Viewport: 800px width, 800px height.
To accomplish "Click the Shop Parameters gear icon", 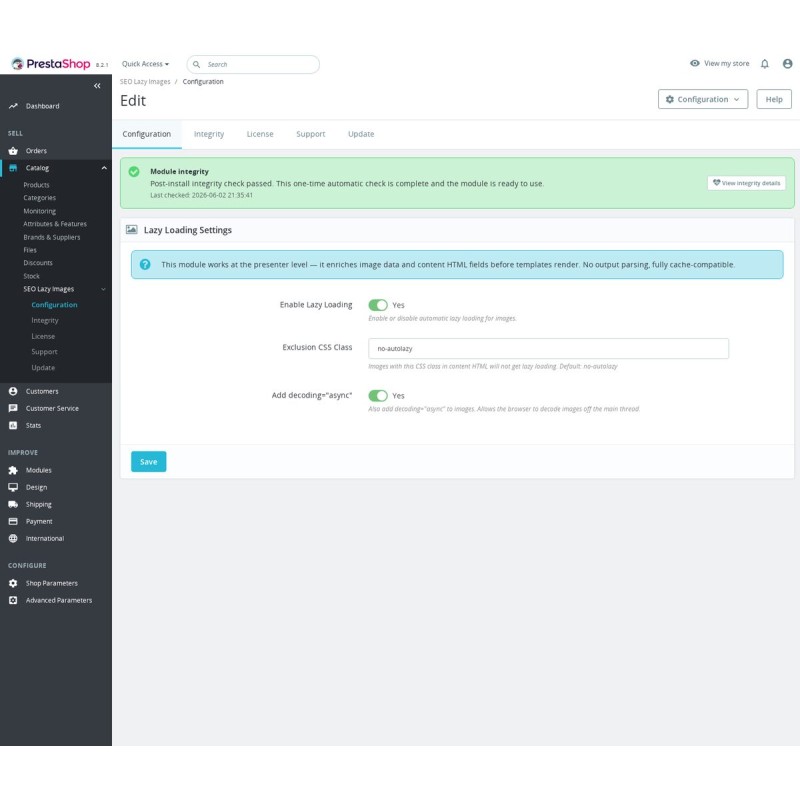I will pyautogui.click(x=13, y=583).
